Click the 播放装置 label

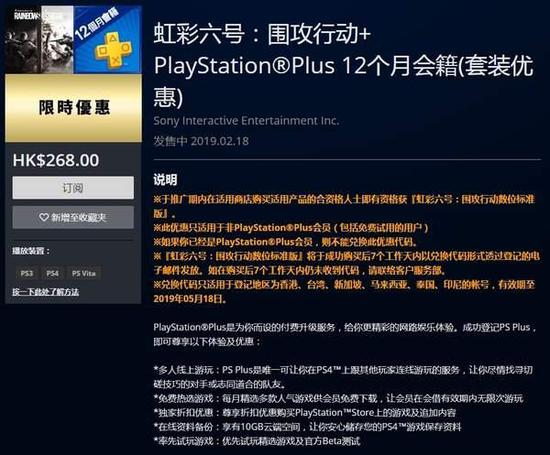tap(31, 251)
